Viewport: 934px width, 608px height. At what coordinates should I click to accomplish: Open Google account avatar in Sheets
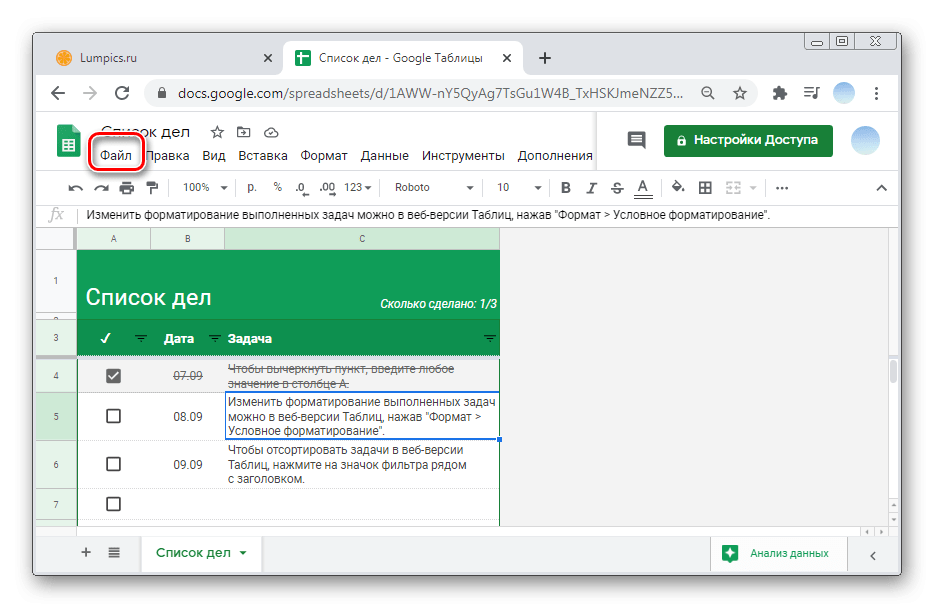865,141
